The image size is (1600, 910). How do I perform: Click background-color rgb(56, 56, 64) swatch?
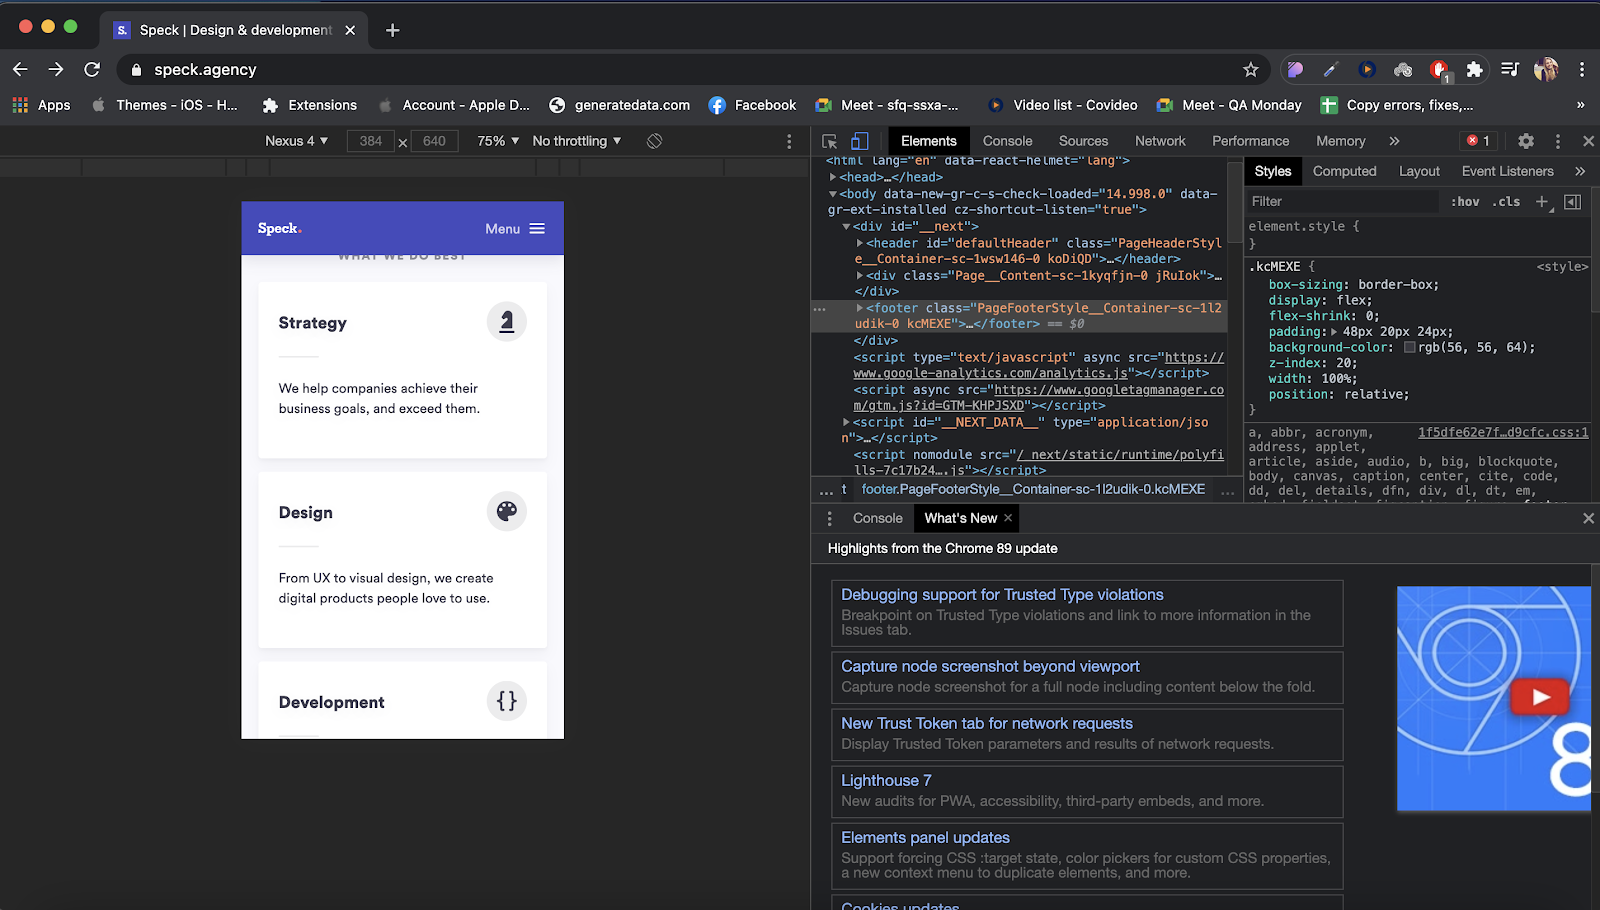coord(1410,348)
